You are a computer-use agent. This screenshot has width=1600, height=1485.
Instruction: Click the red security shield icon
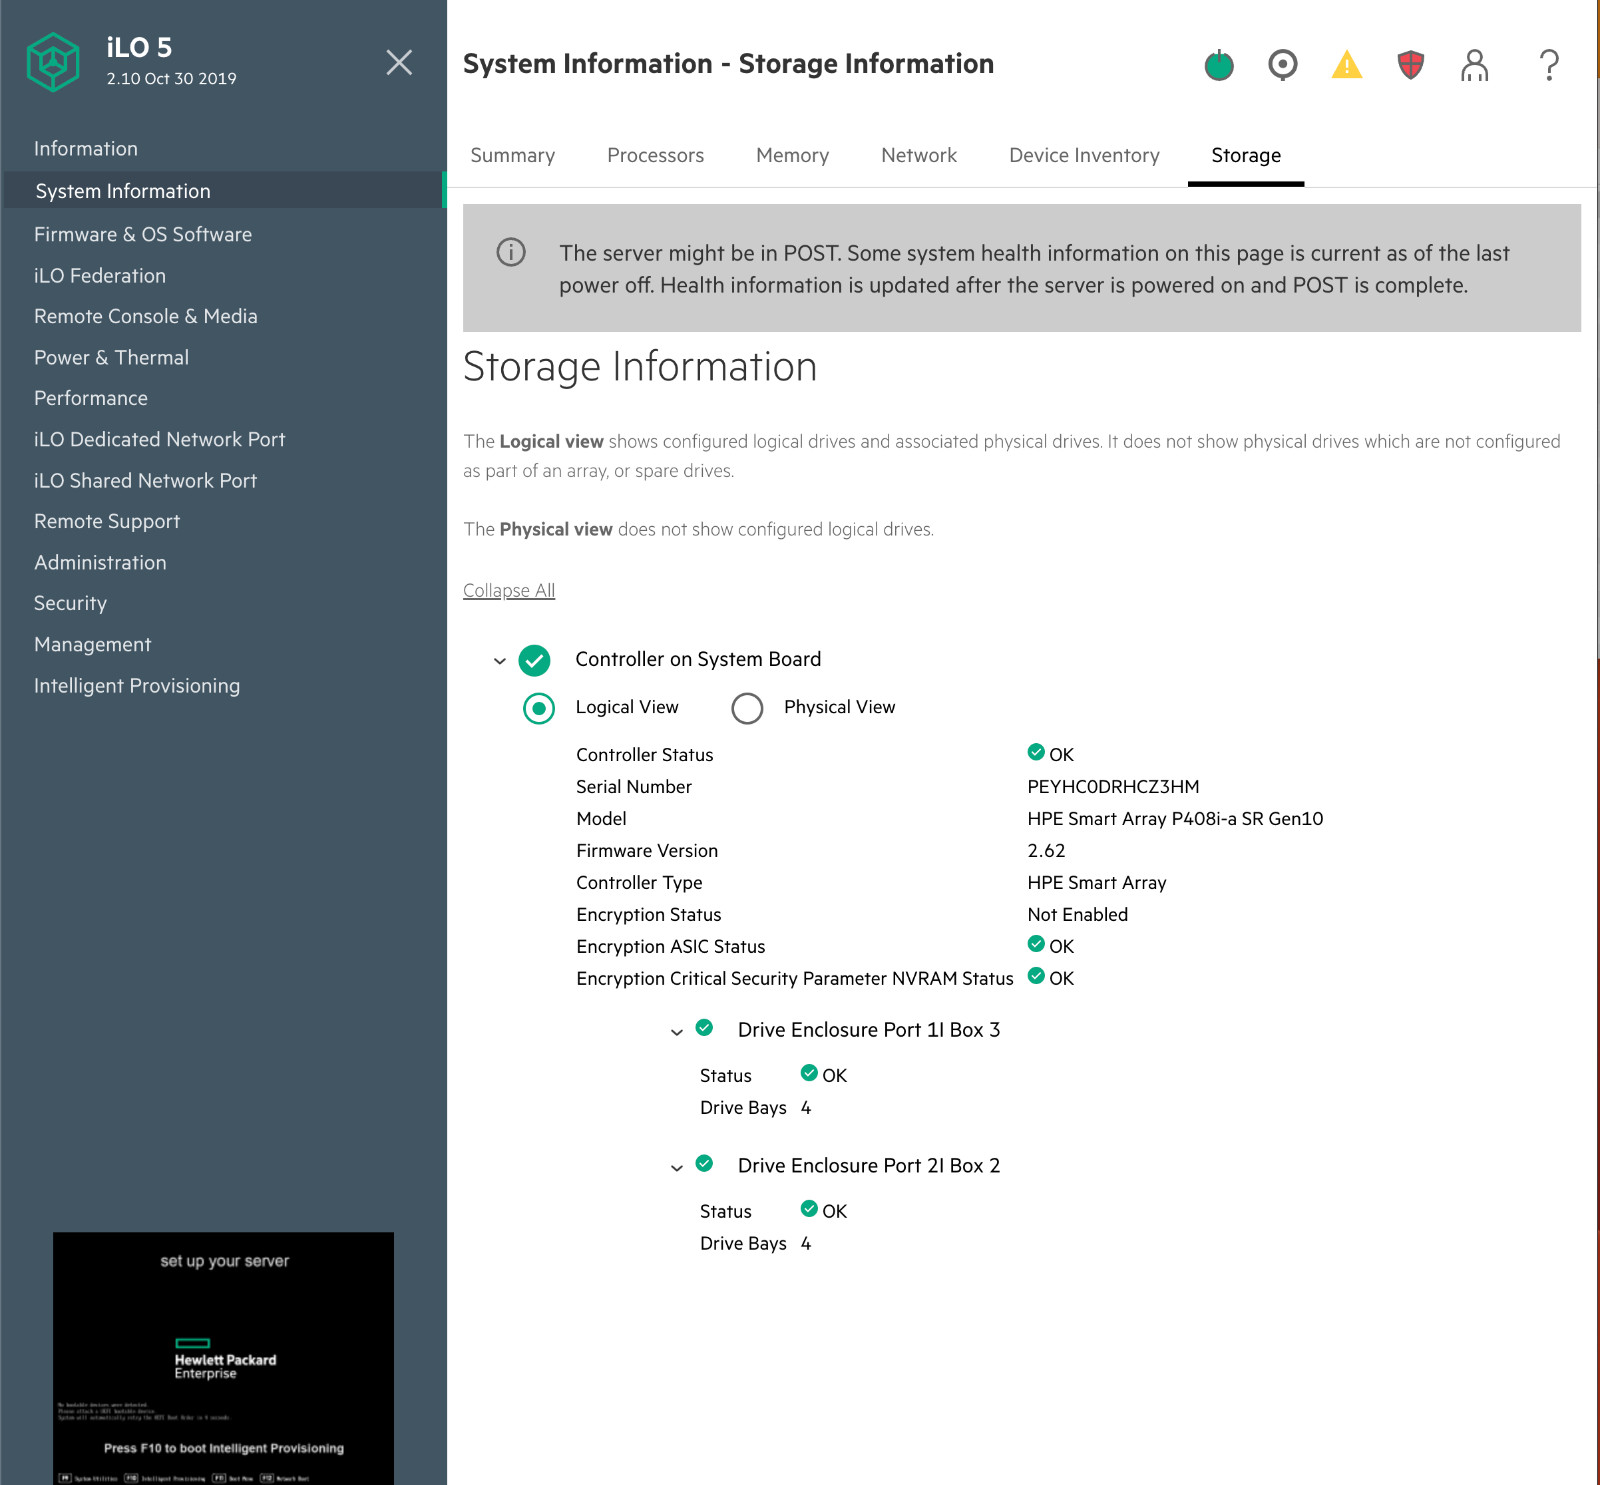1411,65
